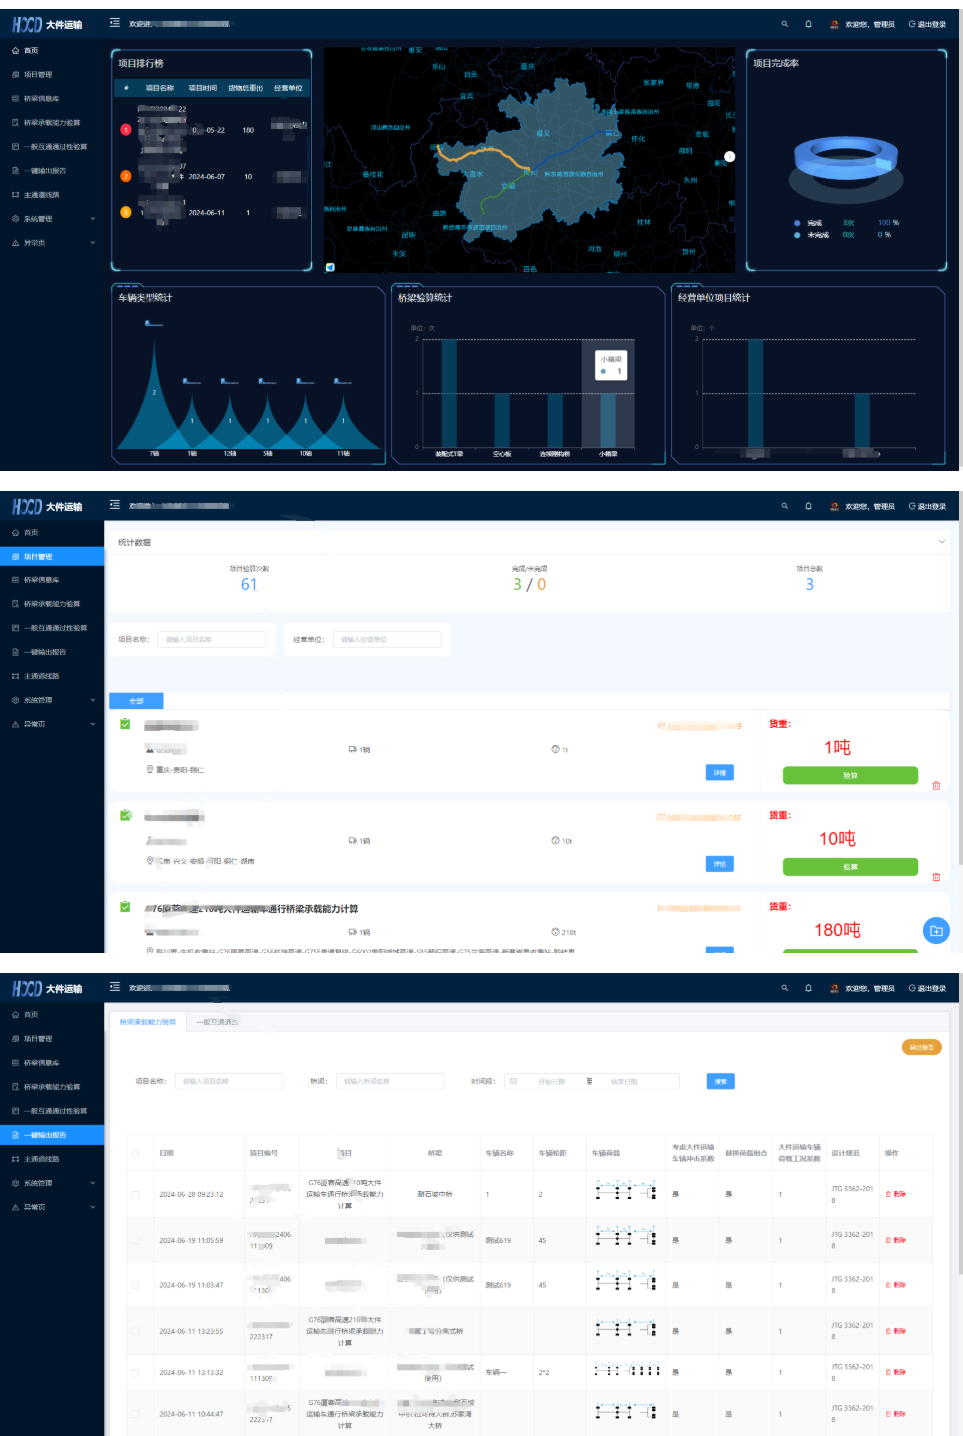The height and width of the screenshot is (1436, 963).
Task: Click trash icon for the 10吨 project
Action: coord(936,877)
